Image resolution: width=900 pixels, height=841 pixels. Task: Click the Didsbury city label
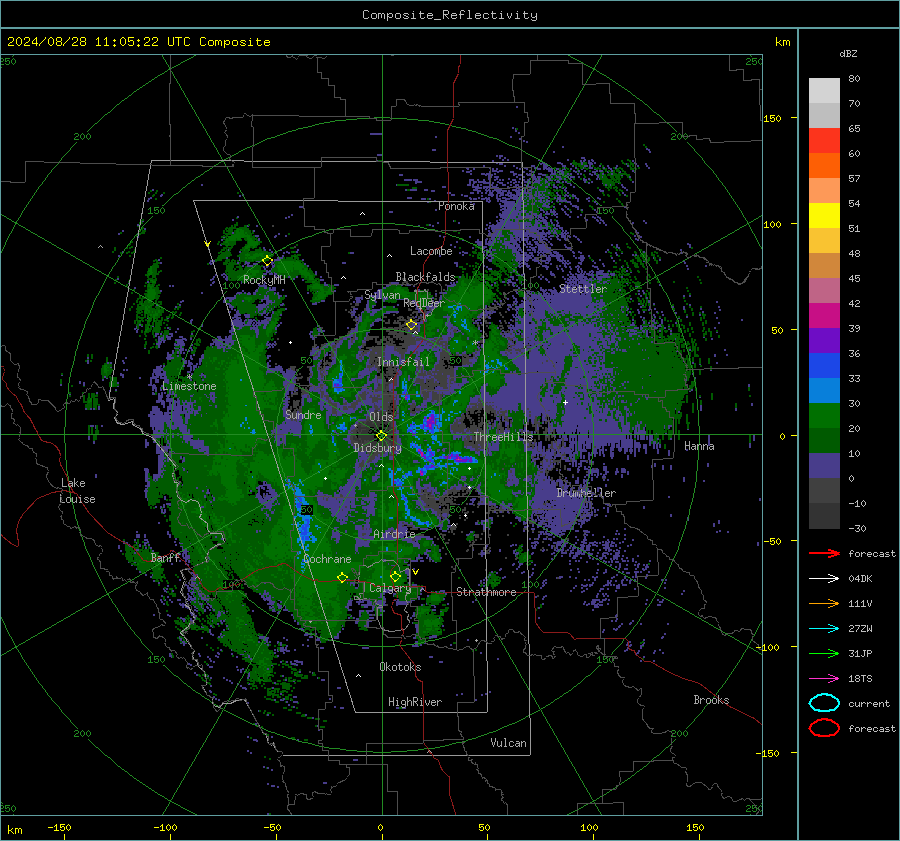click(377, 448)
